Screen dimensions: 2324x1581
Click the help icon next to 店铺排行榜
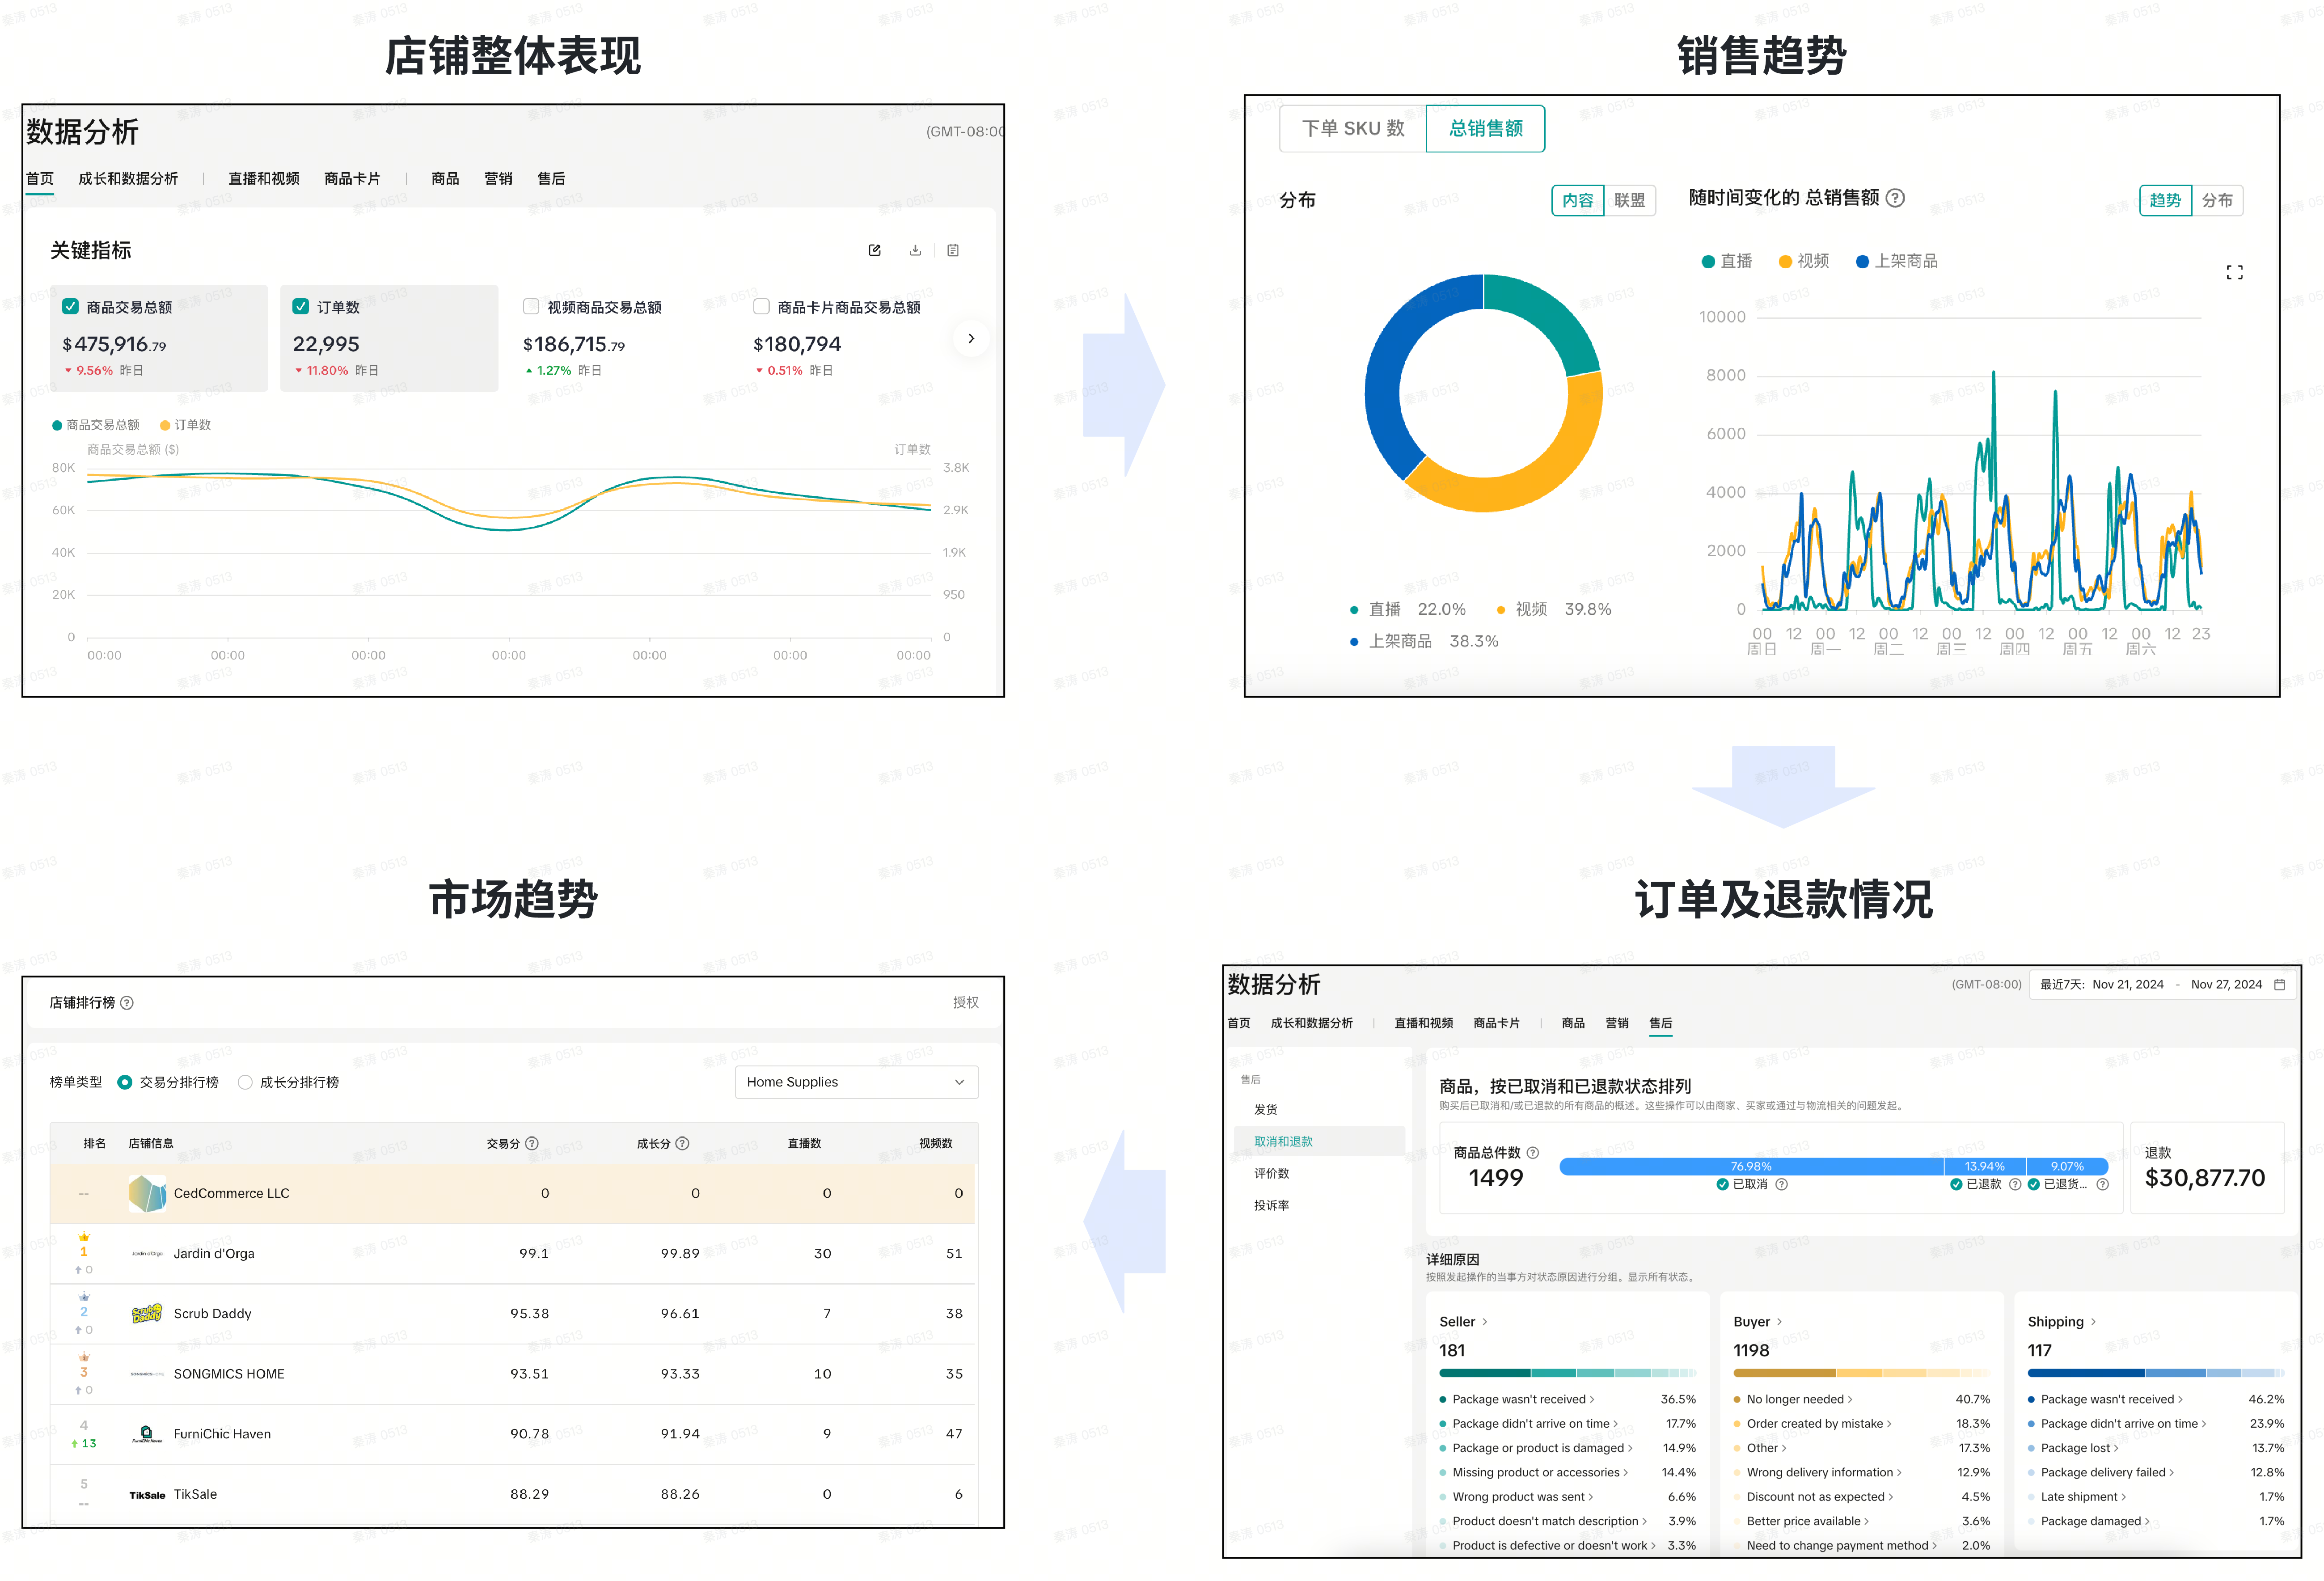point(127,1002)
